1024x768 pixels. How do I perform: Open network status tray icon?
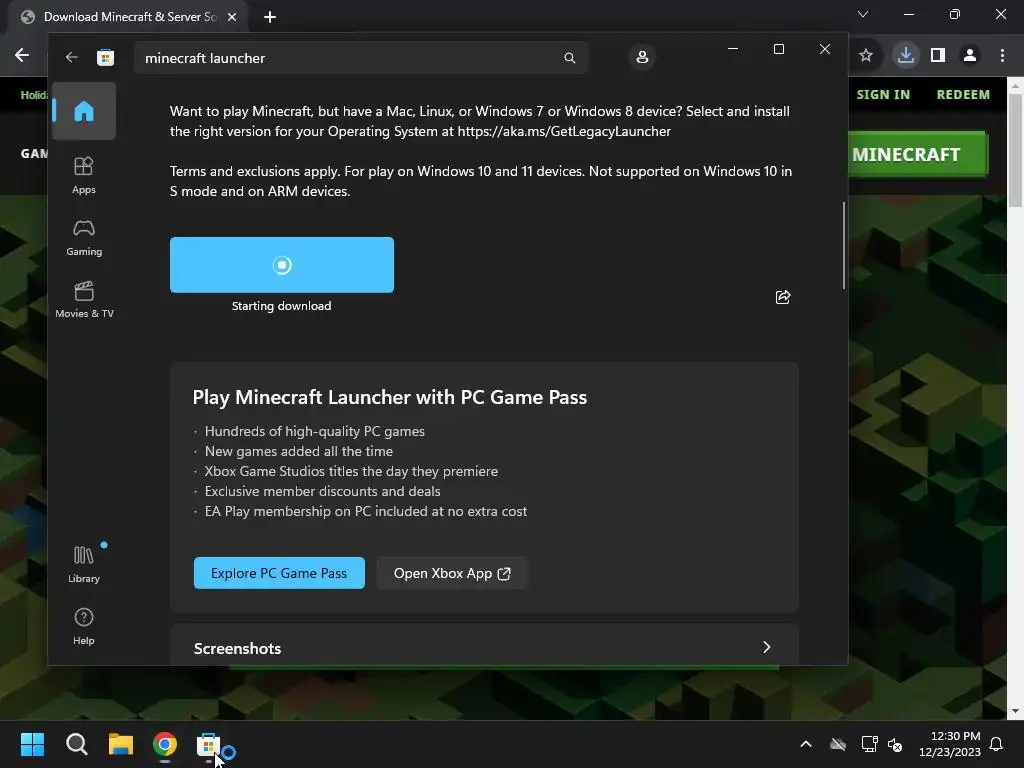[x=869, y=744]
